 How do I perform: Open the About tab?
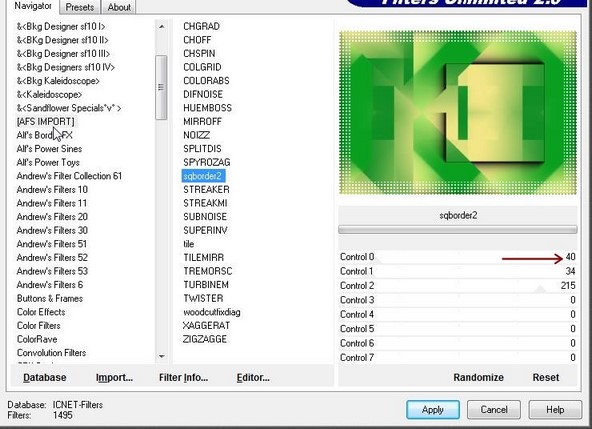119,7
